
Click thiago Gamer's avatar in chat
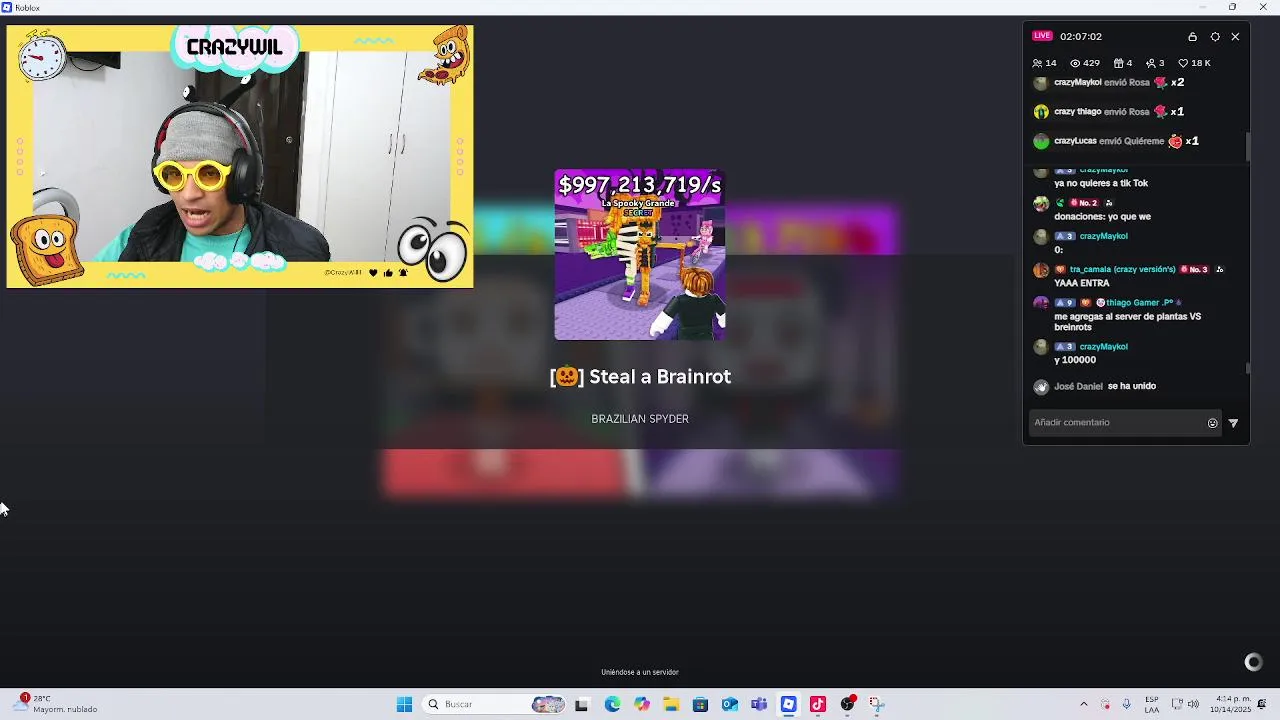pos(1041,303)
